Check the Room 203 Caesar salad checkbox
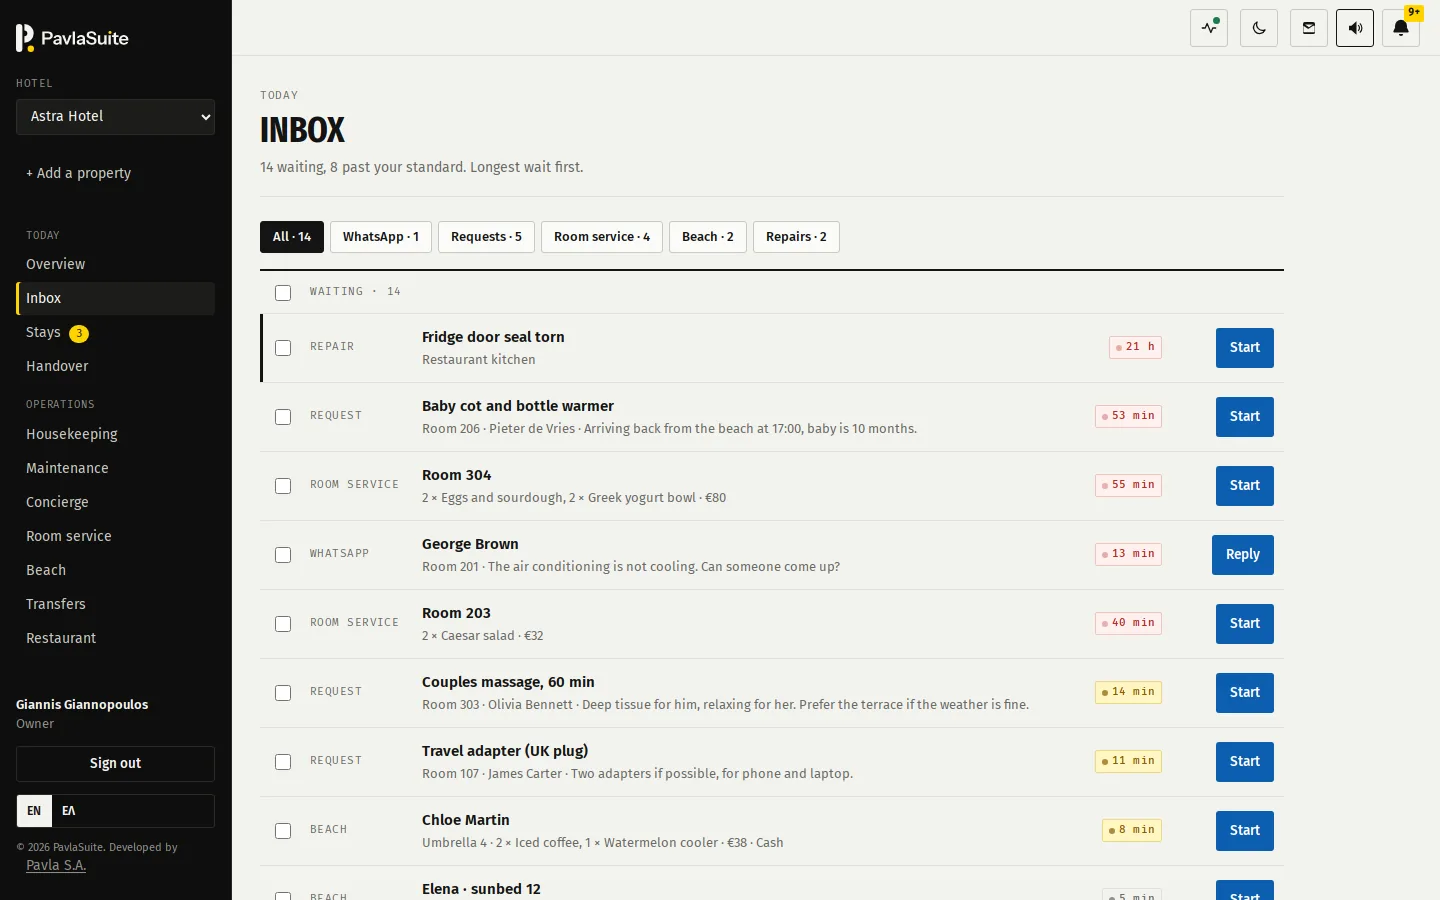This screenshot has height=900, width=1440. 283,624
